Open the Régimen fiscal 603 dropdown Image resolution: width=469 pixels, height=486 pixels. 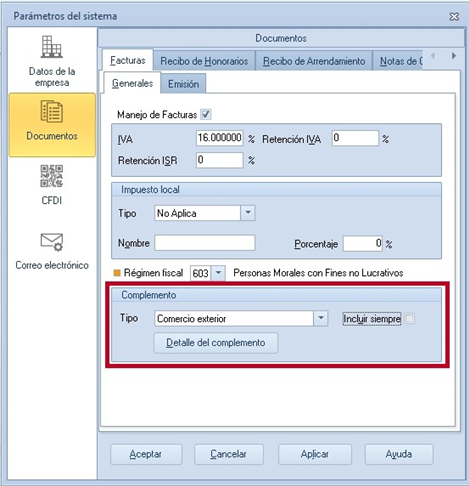218,273
